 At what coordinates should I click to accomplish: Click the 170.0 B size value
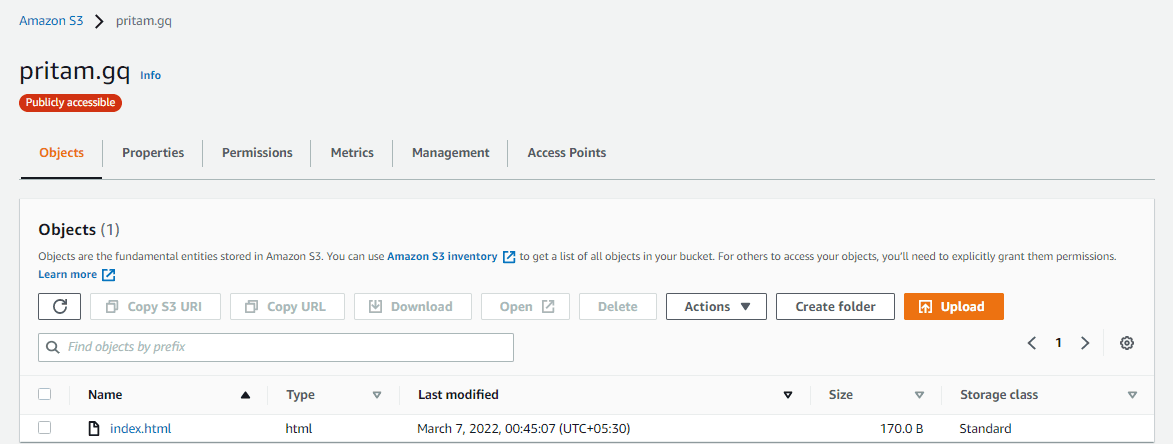click(x=901, y=429)
